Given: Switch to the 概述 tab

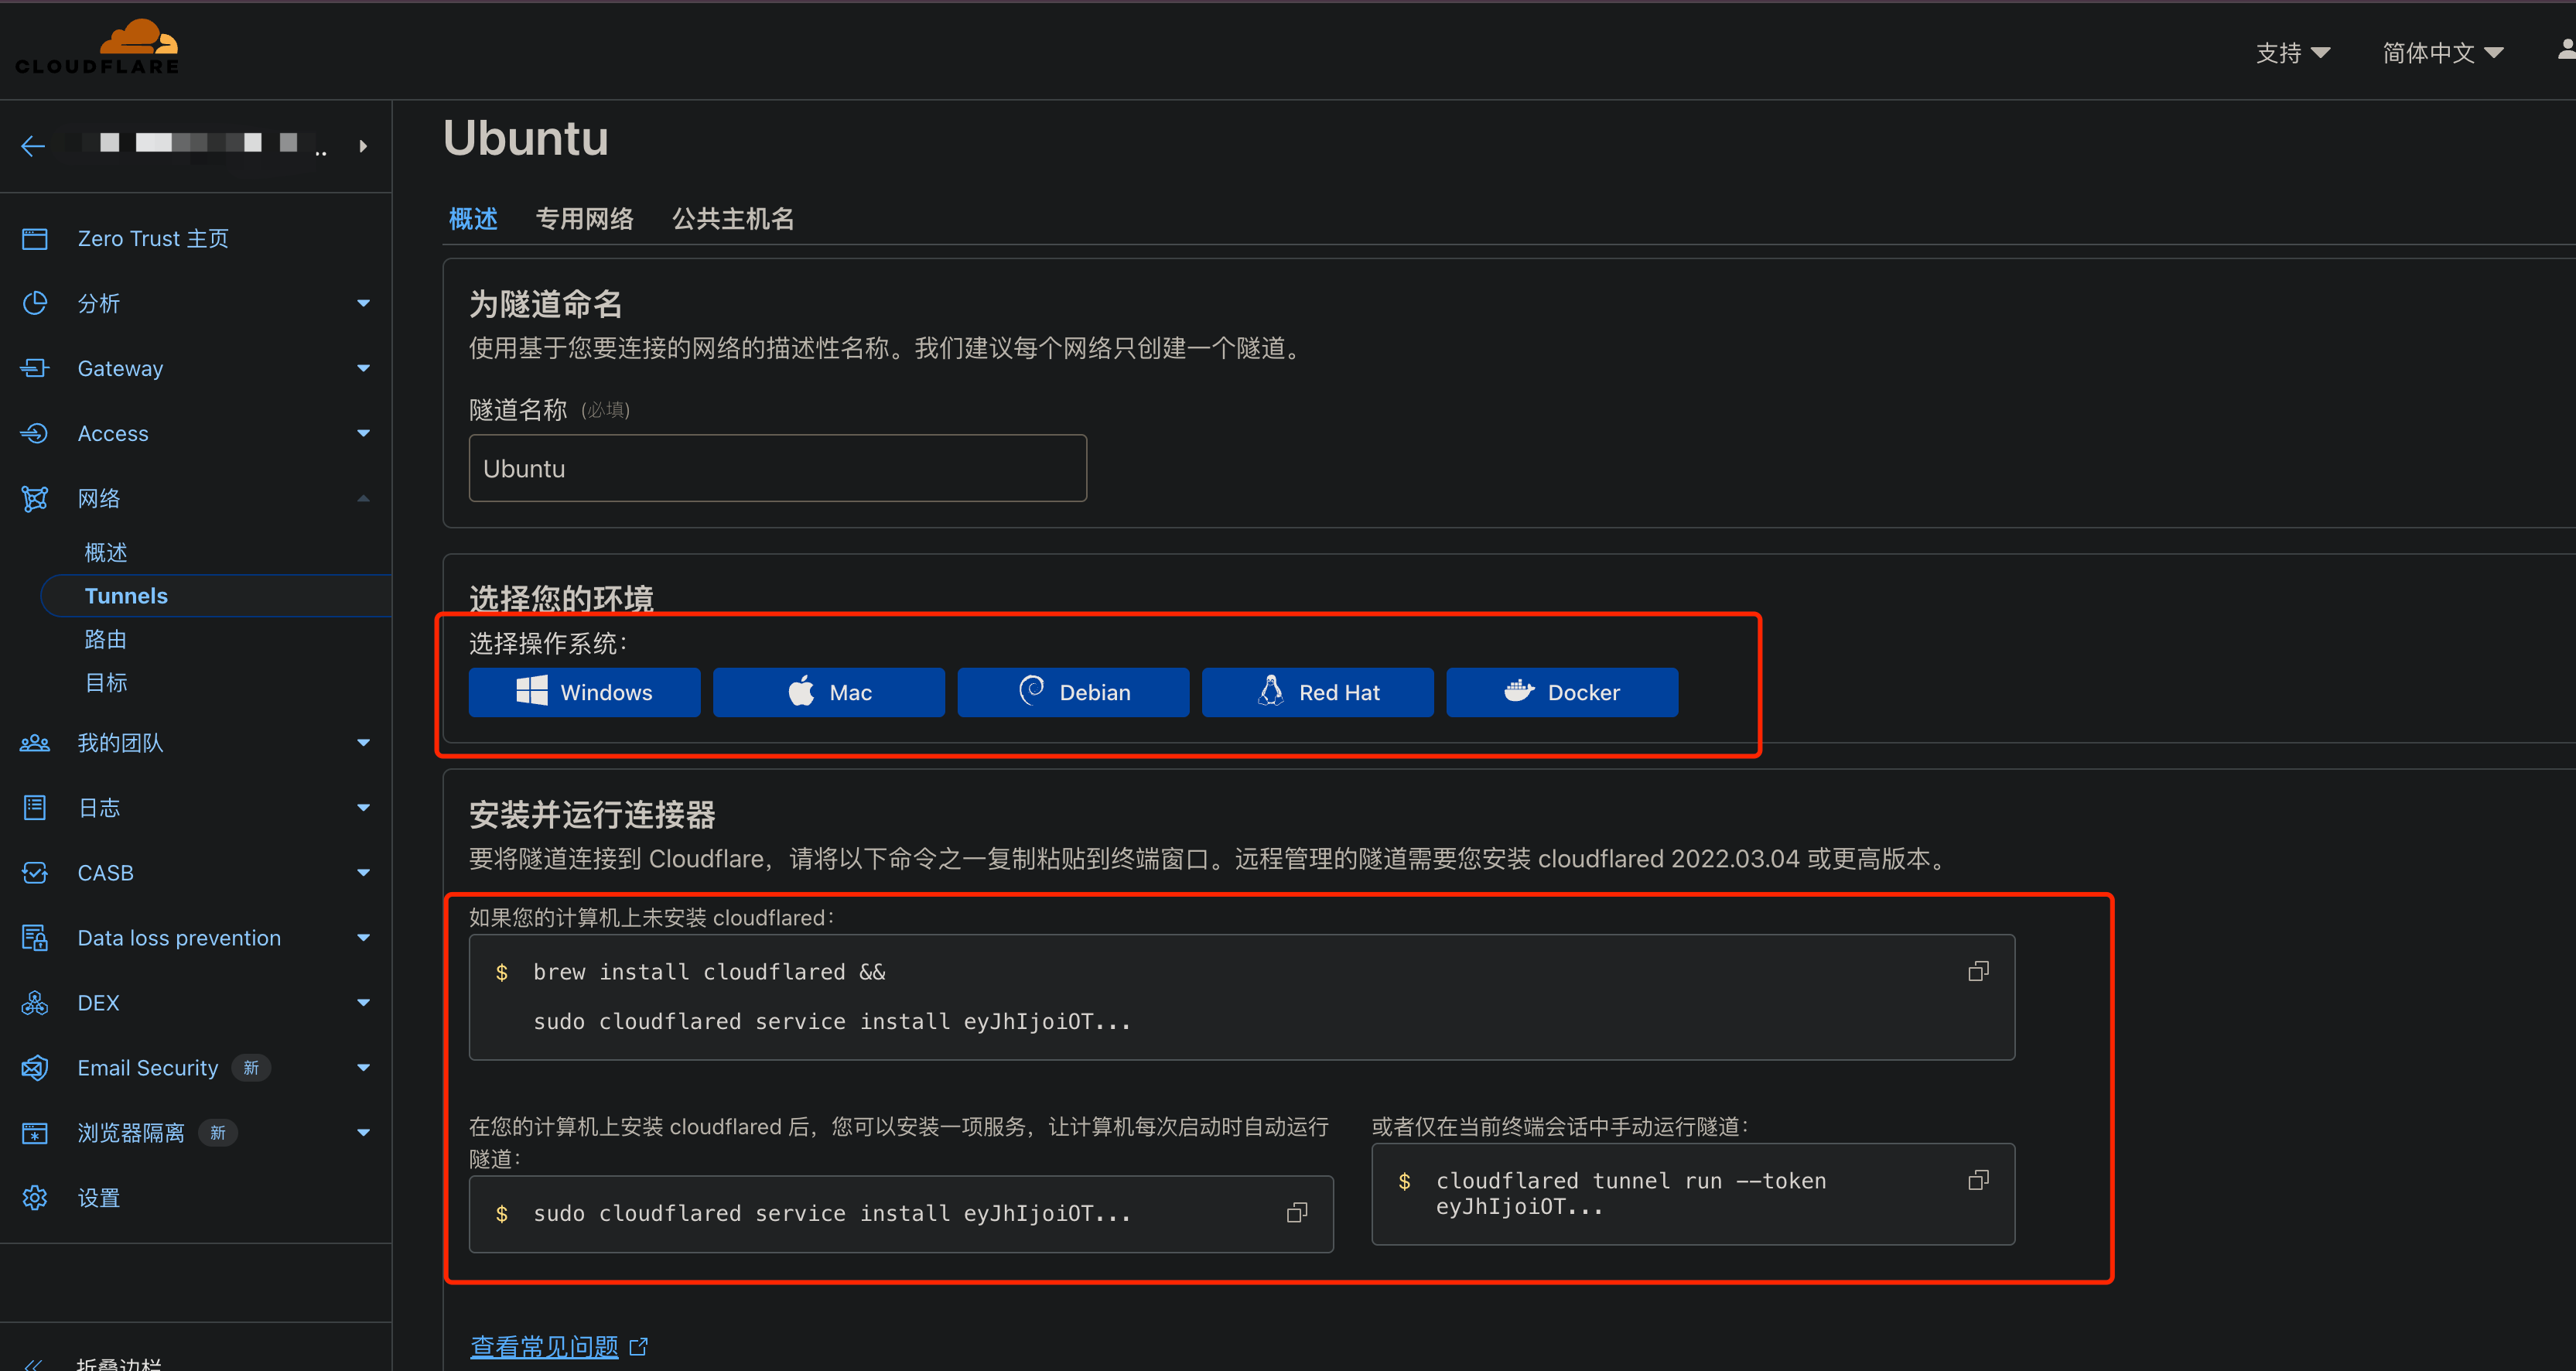Looking at the screenshot, I should [x=473, y=219].
